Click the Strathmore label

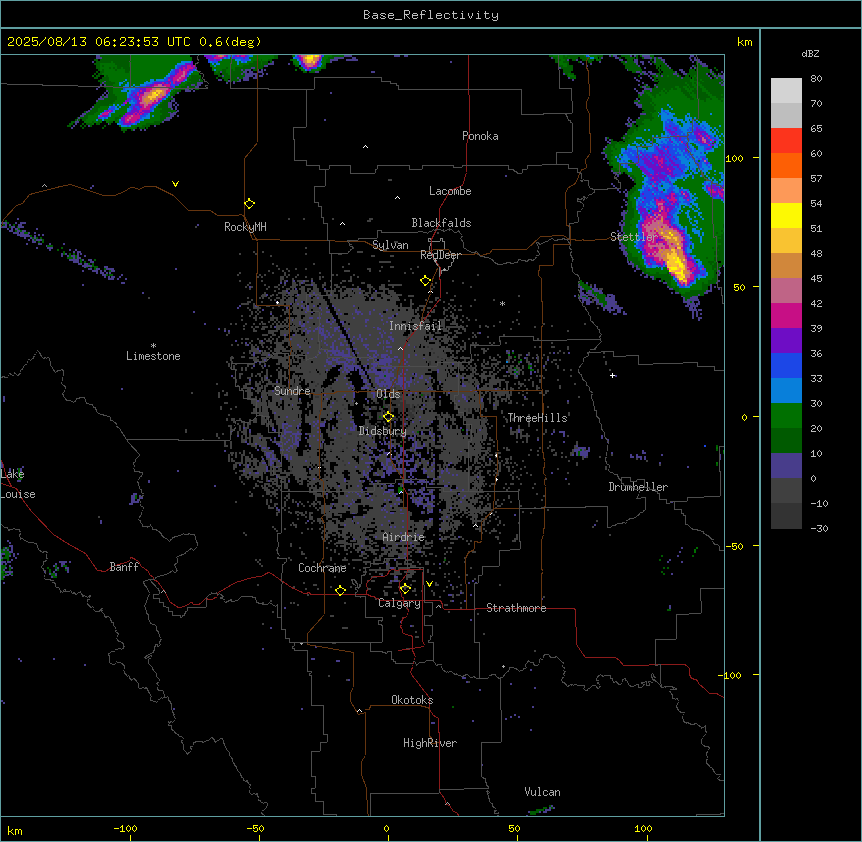pos(516,608)
